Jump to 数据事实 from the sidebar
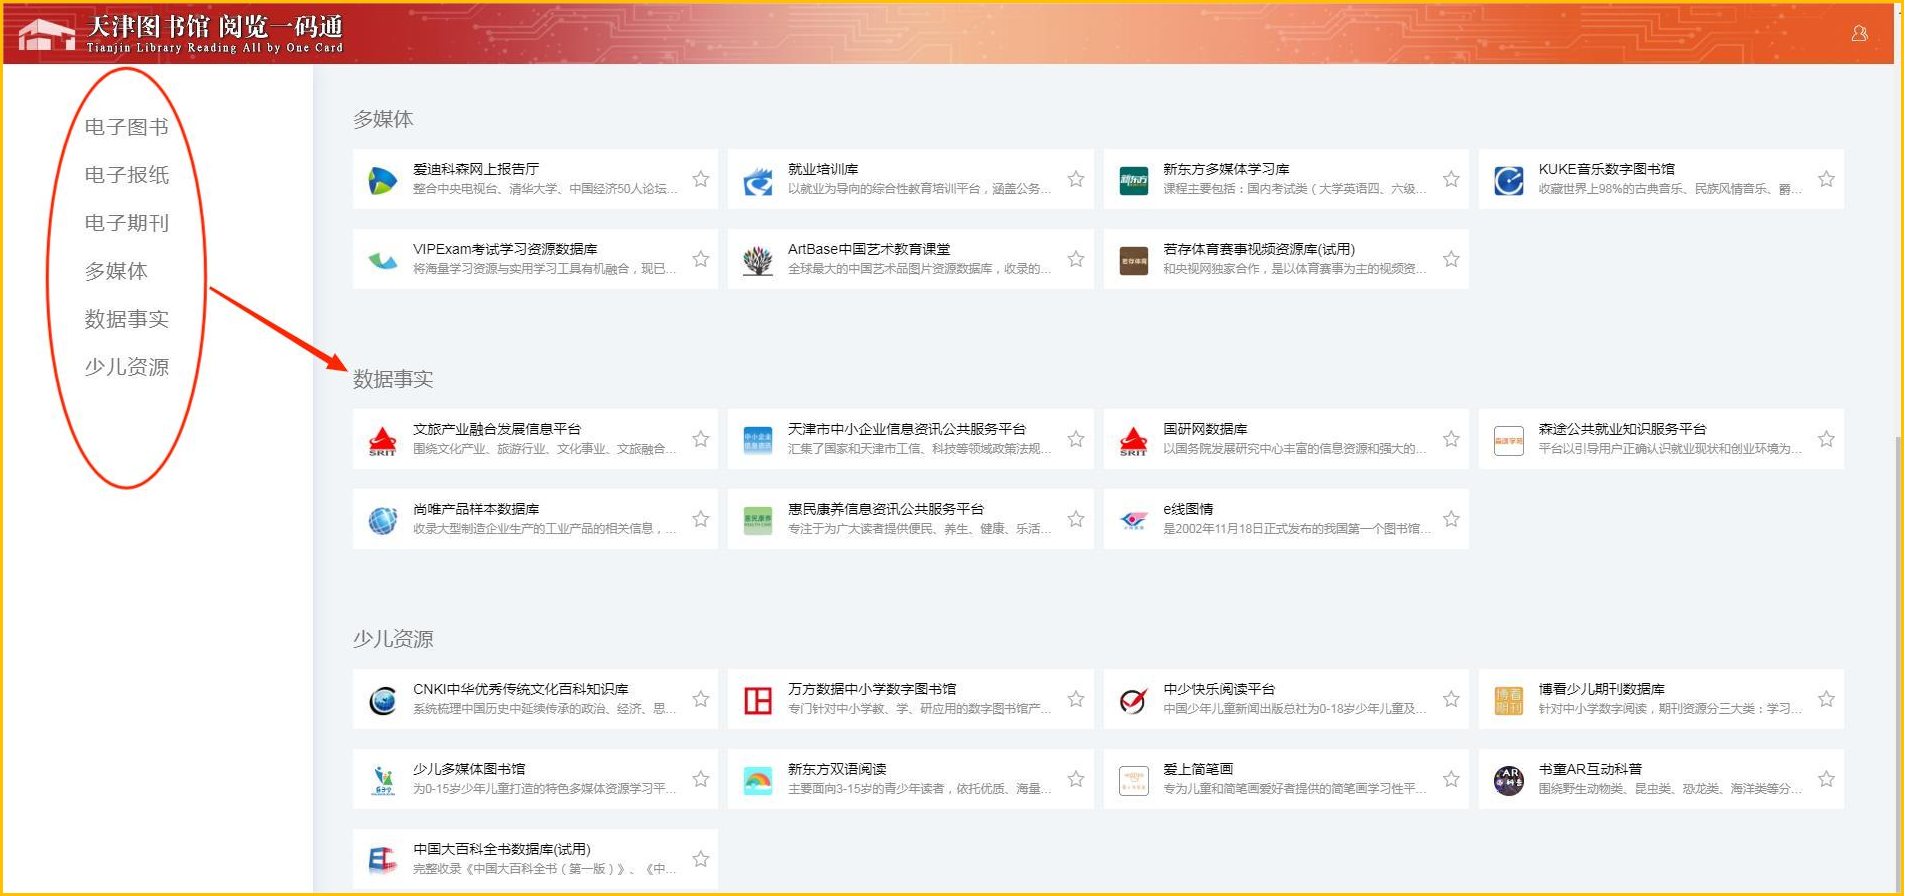The height and width of the screenshot is (896, 1907). pyautogui.click(x=126, y=319)
